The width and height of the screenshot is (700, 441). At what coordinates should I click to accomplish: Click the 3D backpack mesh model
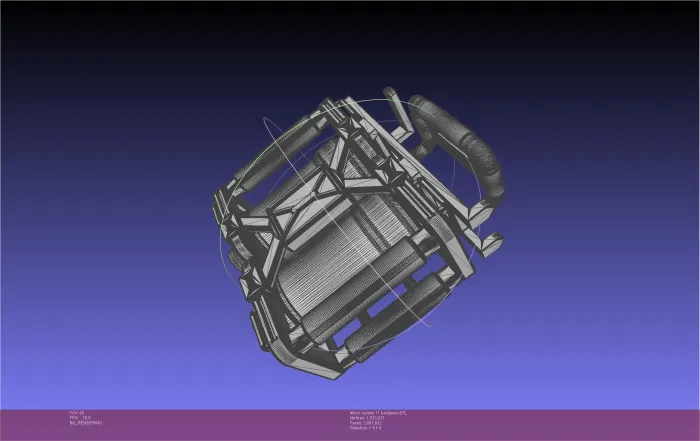tap(357, 232)
